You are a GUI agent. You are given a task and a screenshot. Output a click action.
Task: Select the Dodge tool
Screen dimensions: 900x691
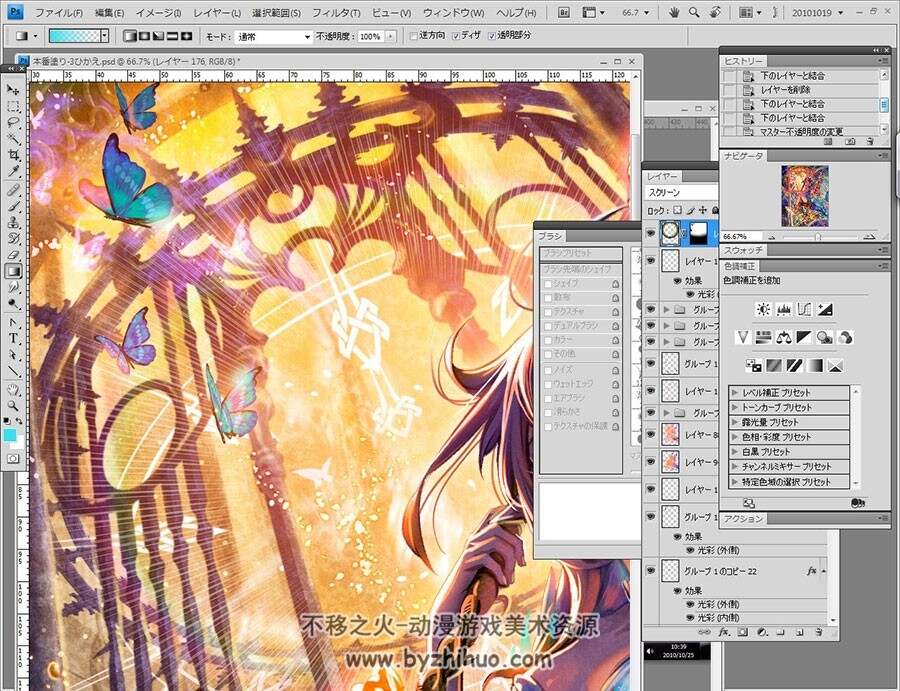point(13,304)
